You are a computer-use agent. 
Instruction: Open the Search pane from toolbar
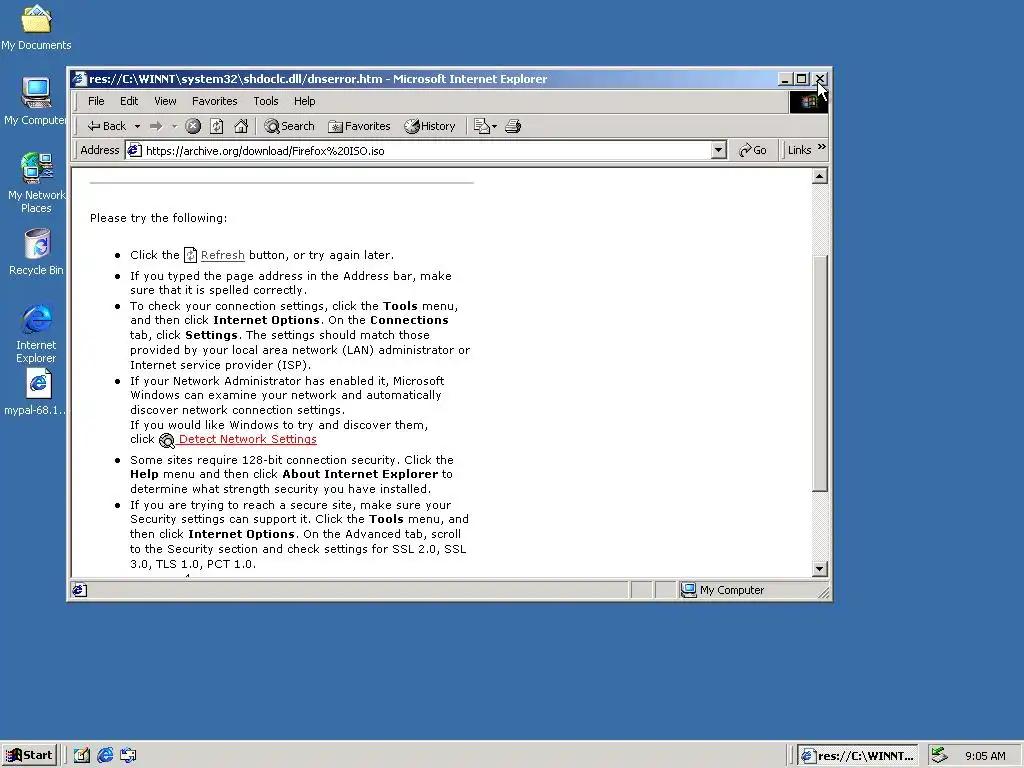289,126
